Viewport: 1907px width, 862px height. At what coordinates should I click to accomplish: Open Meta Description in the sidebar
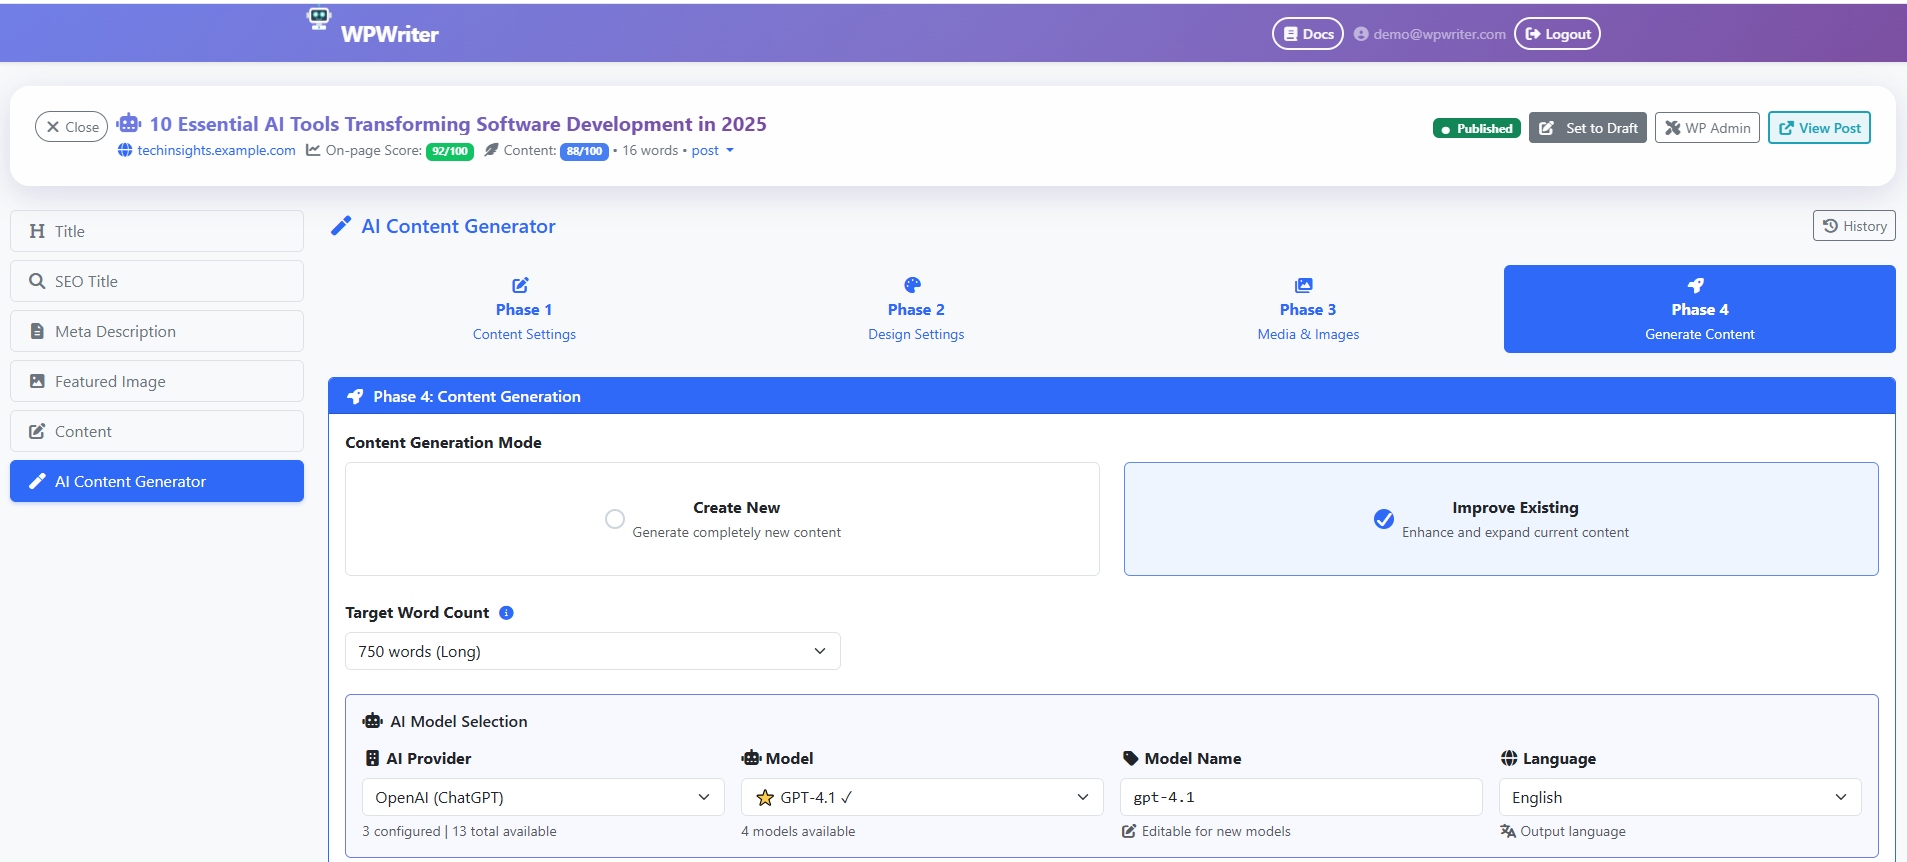pyautogui.click(x=157, y=331)
